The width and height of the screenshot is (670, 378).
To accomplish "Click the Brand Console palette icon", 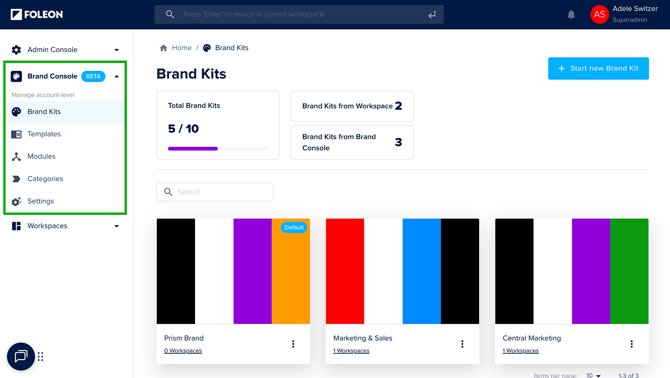I will (16, 76).
